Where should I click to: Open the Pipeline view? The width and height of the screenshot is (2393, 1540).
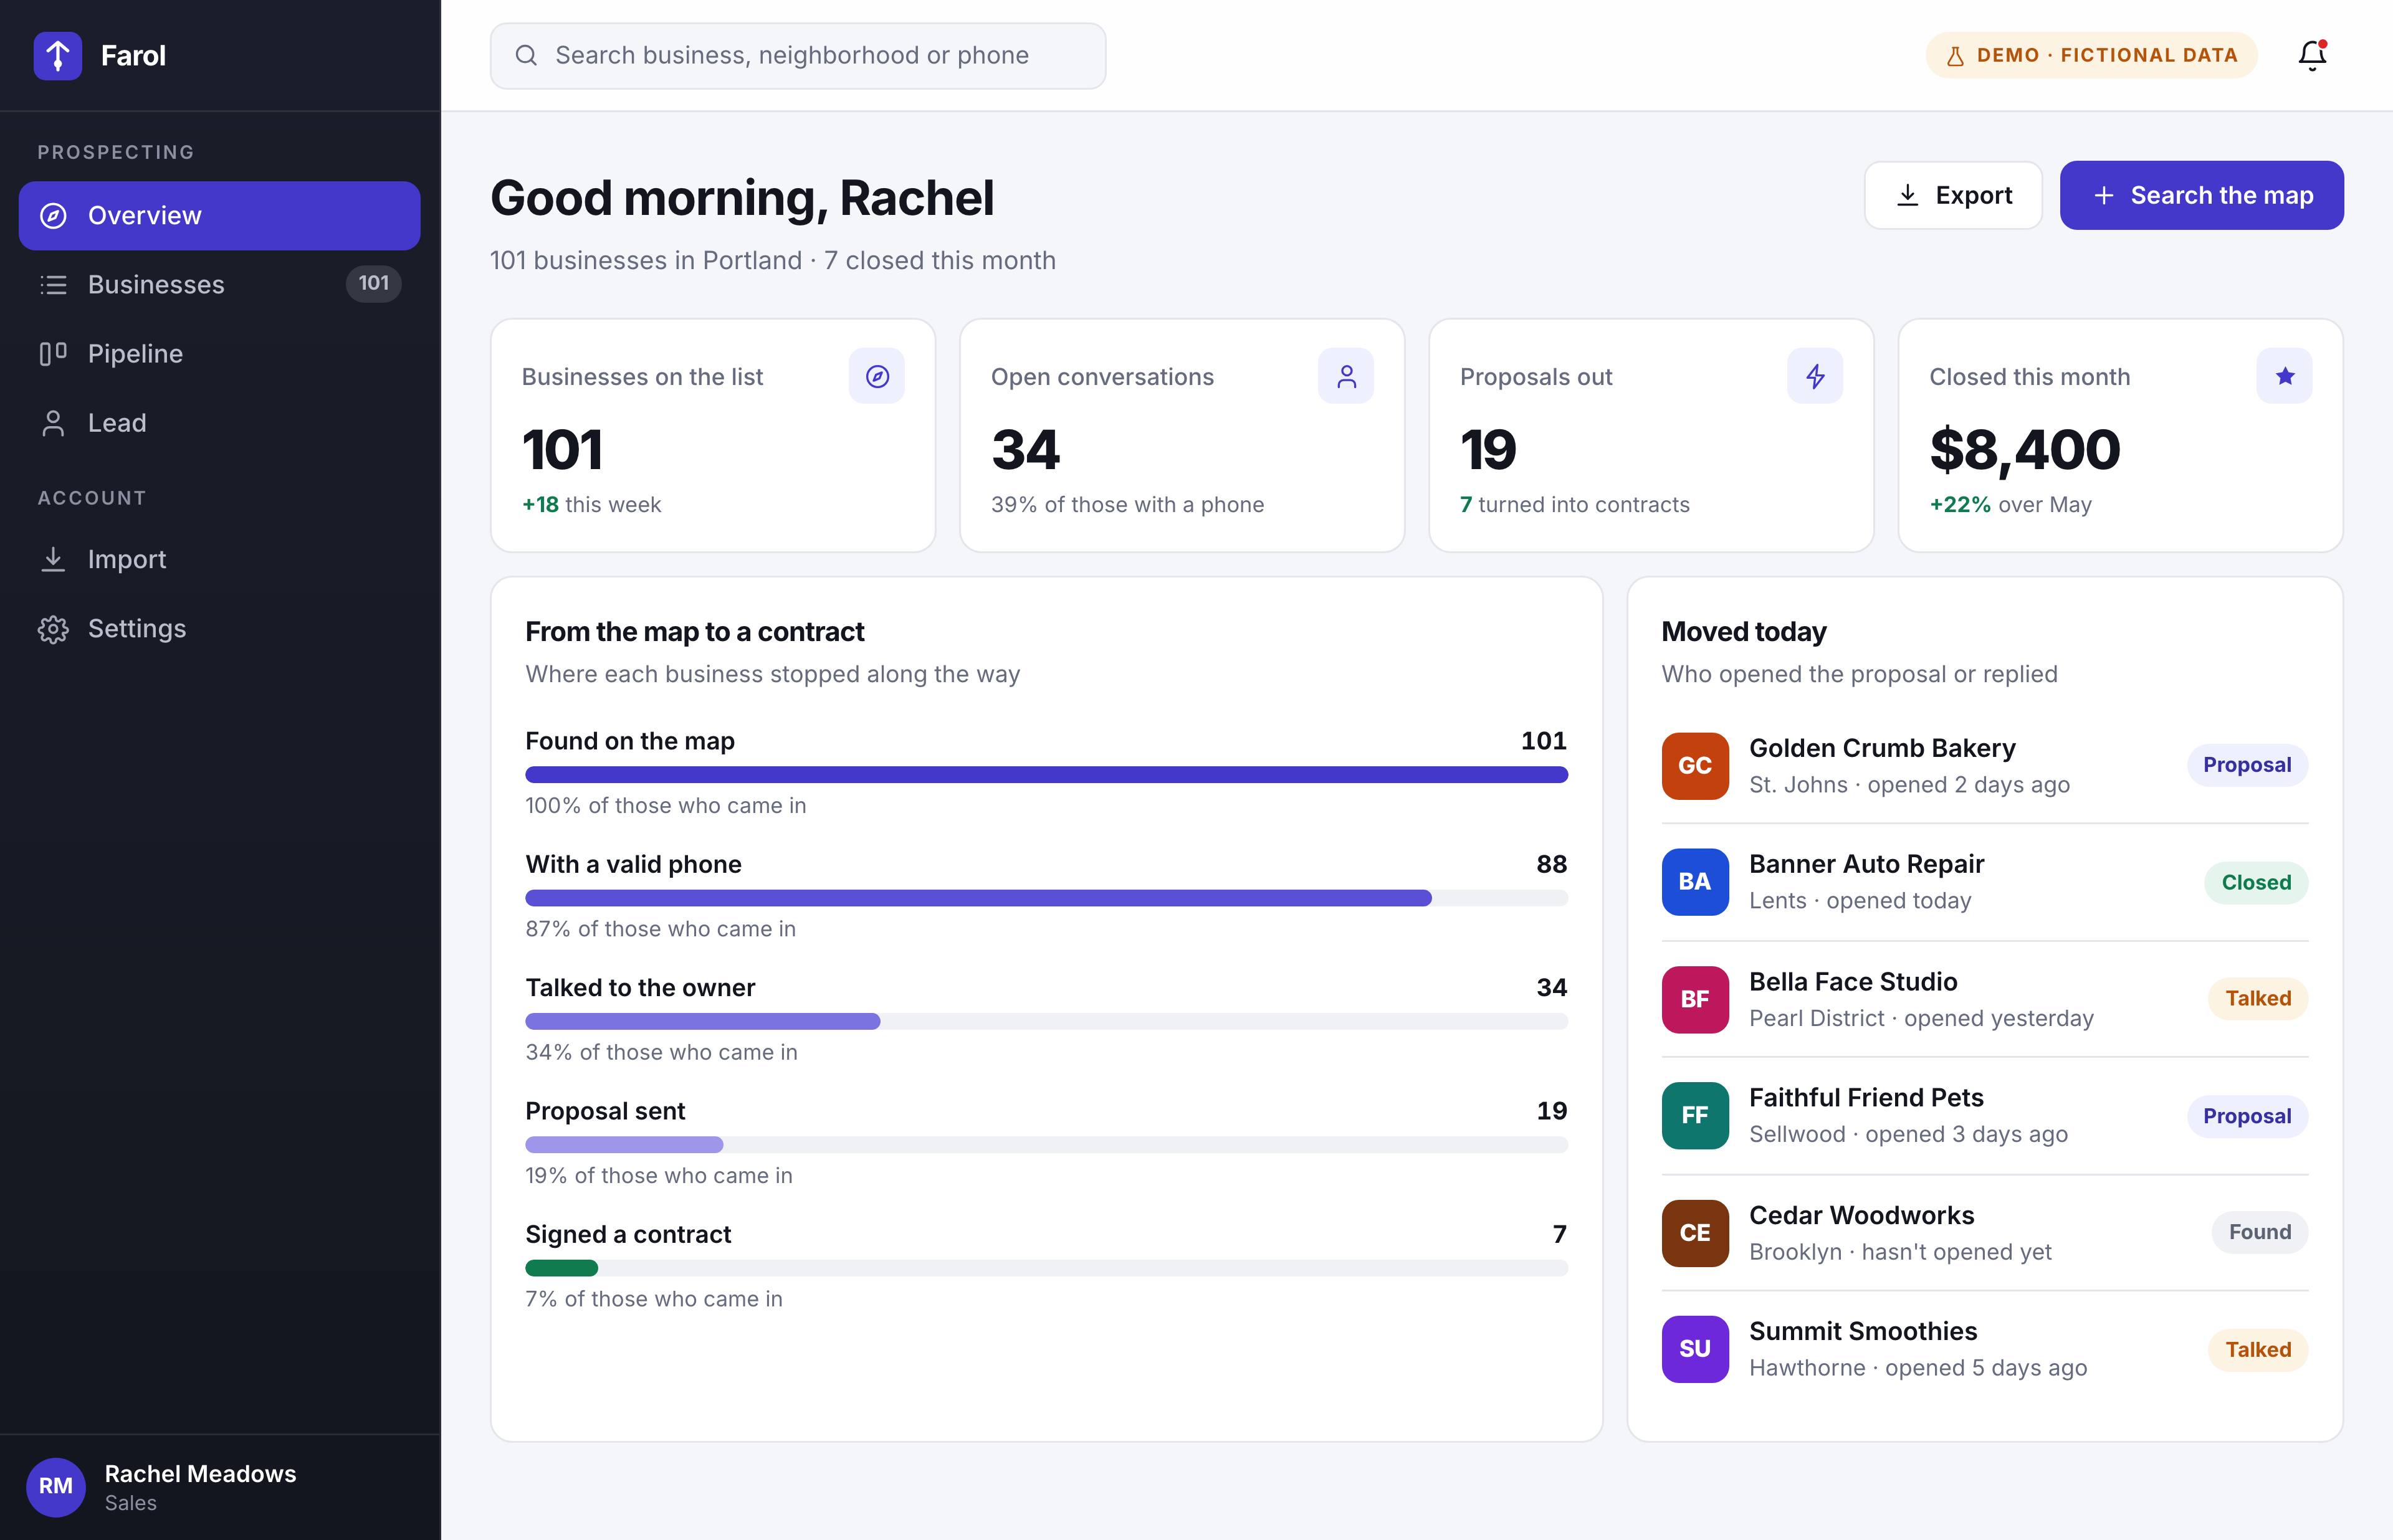point(219,353)
